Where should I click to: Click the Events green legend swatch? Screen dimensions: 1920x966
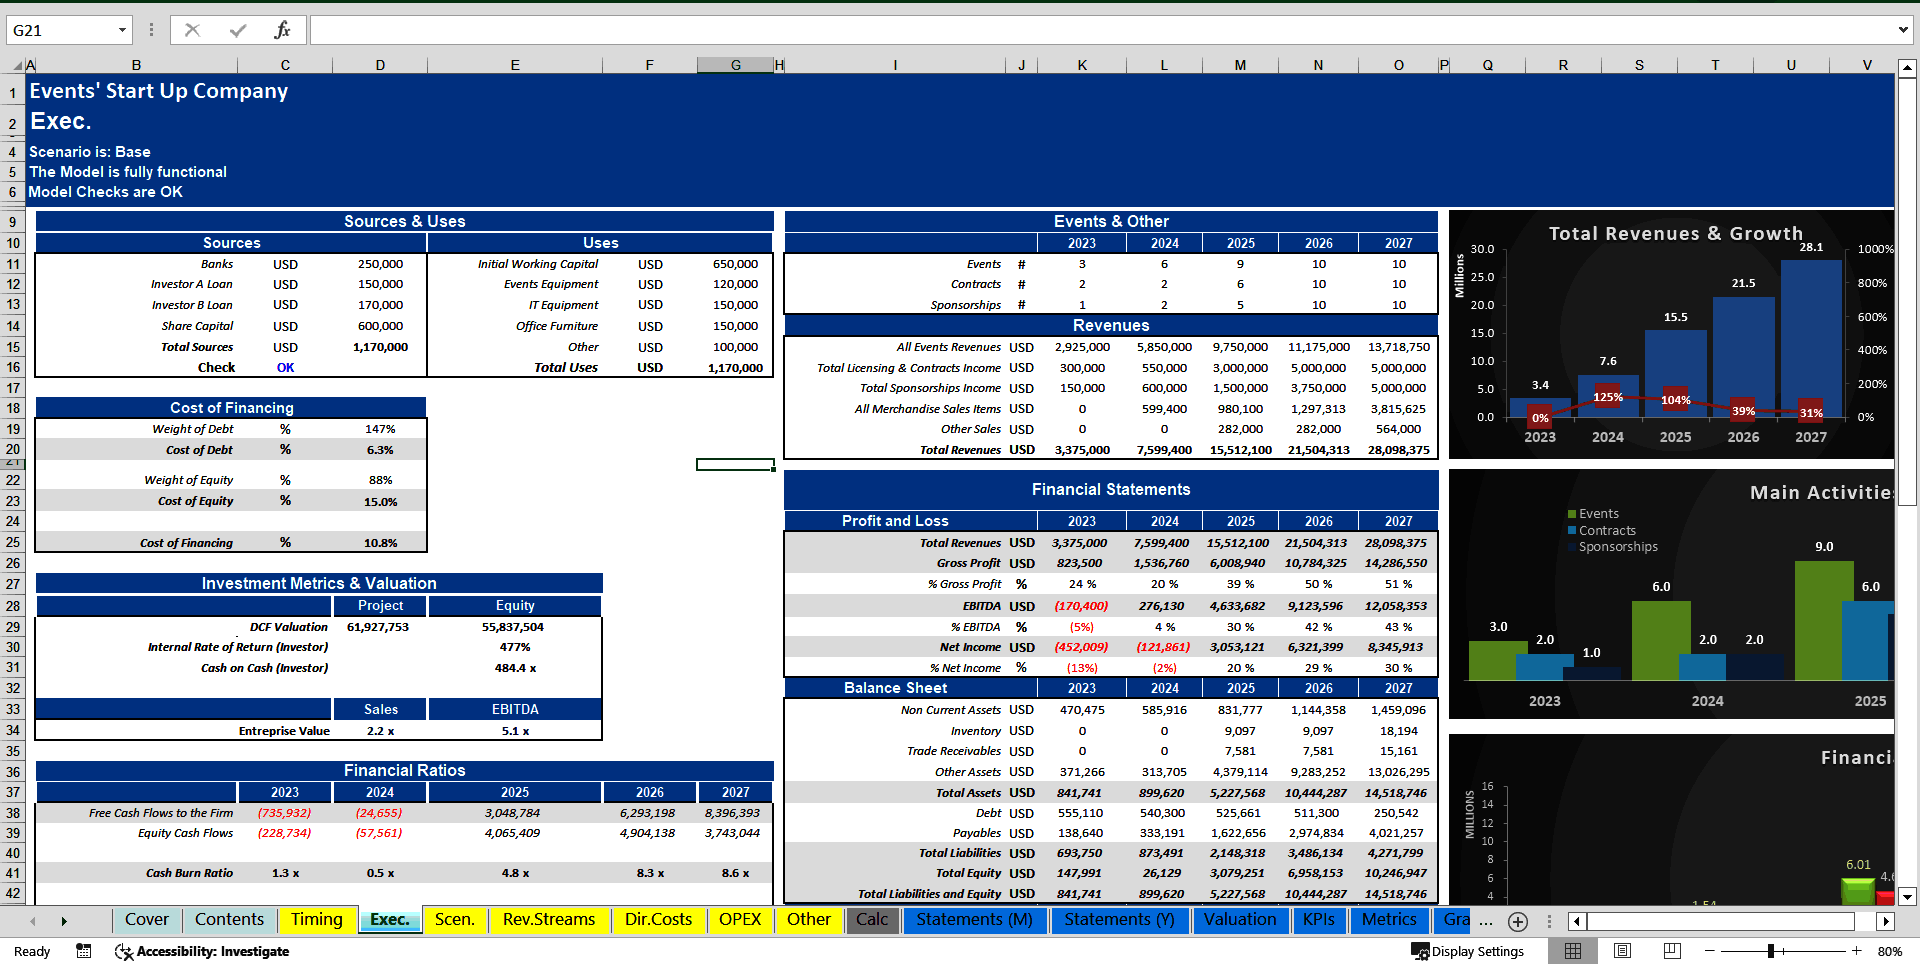tap(1572, 514)
